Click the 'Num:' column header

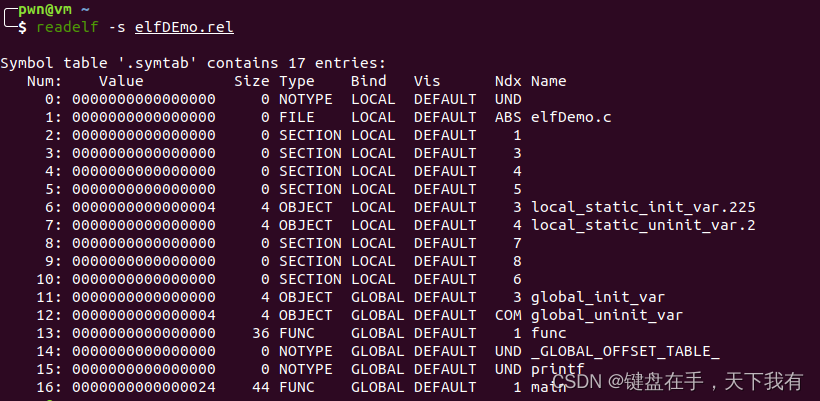click(44, 81)
